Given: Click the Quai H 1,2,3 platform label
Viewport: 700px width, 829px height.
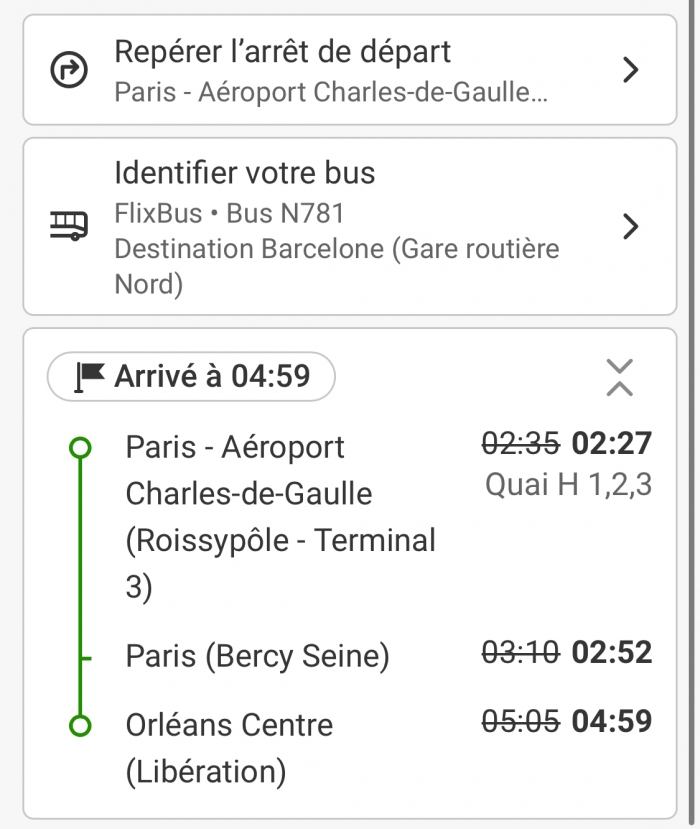Looking at the screenshot, I should [568, 485].
